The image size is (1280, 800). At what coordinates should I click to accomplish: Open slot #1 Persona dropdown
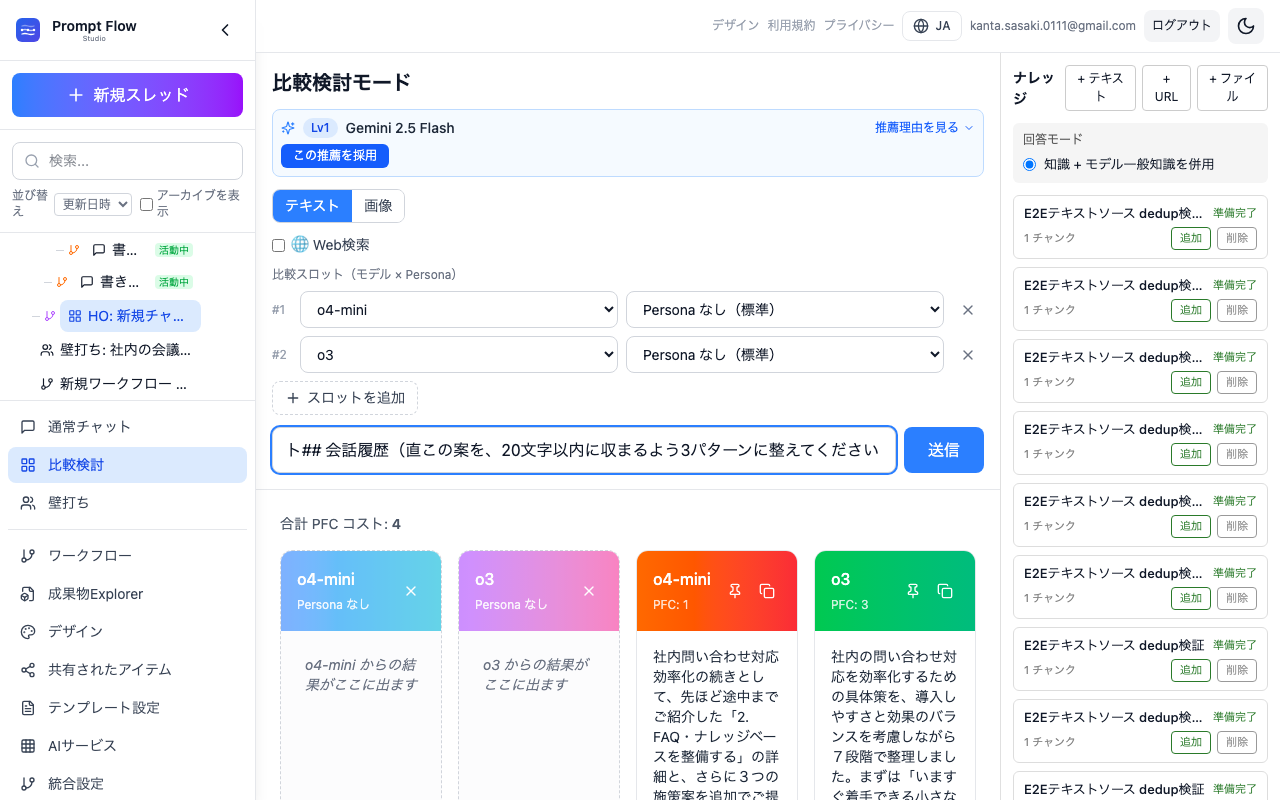click(x=785, y=310)
